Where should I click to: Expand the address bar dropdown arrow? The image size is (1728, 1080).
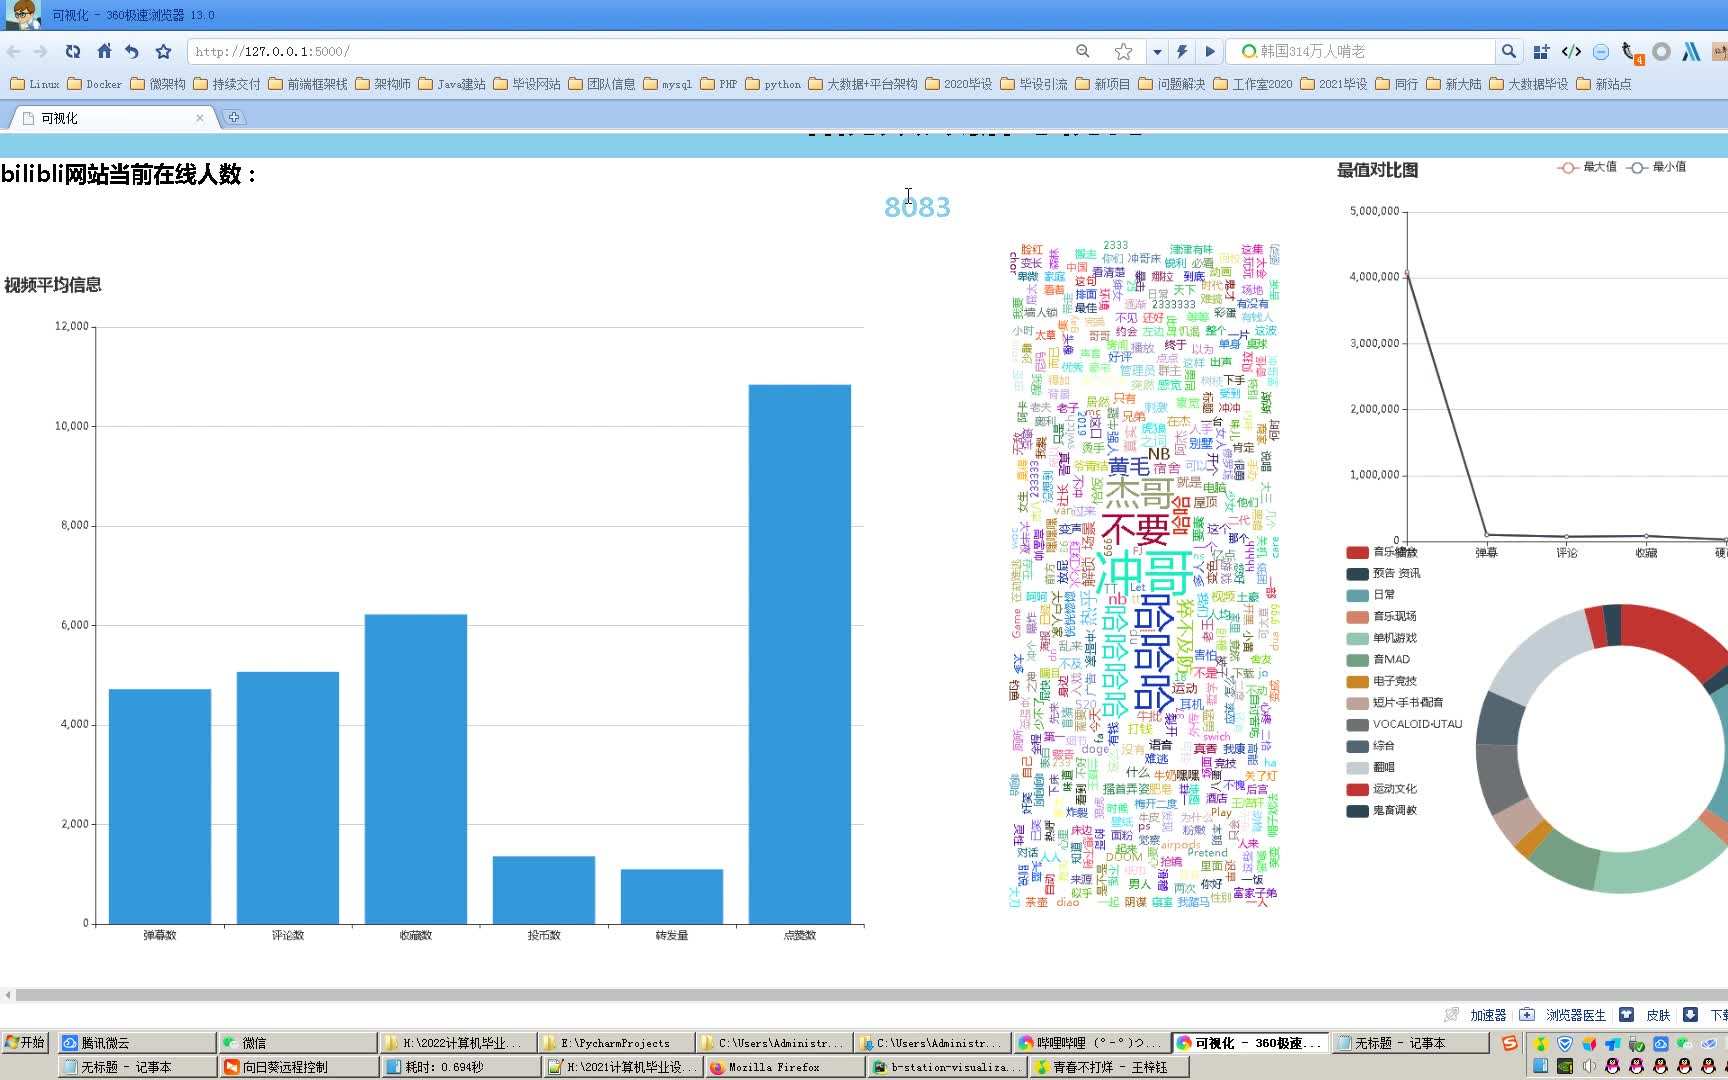(x=1157, y=51)
